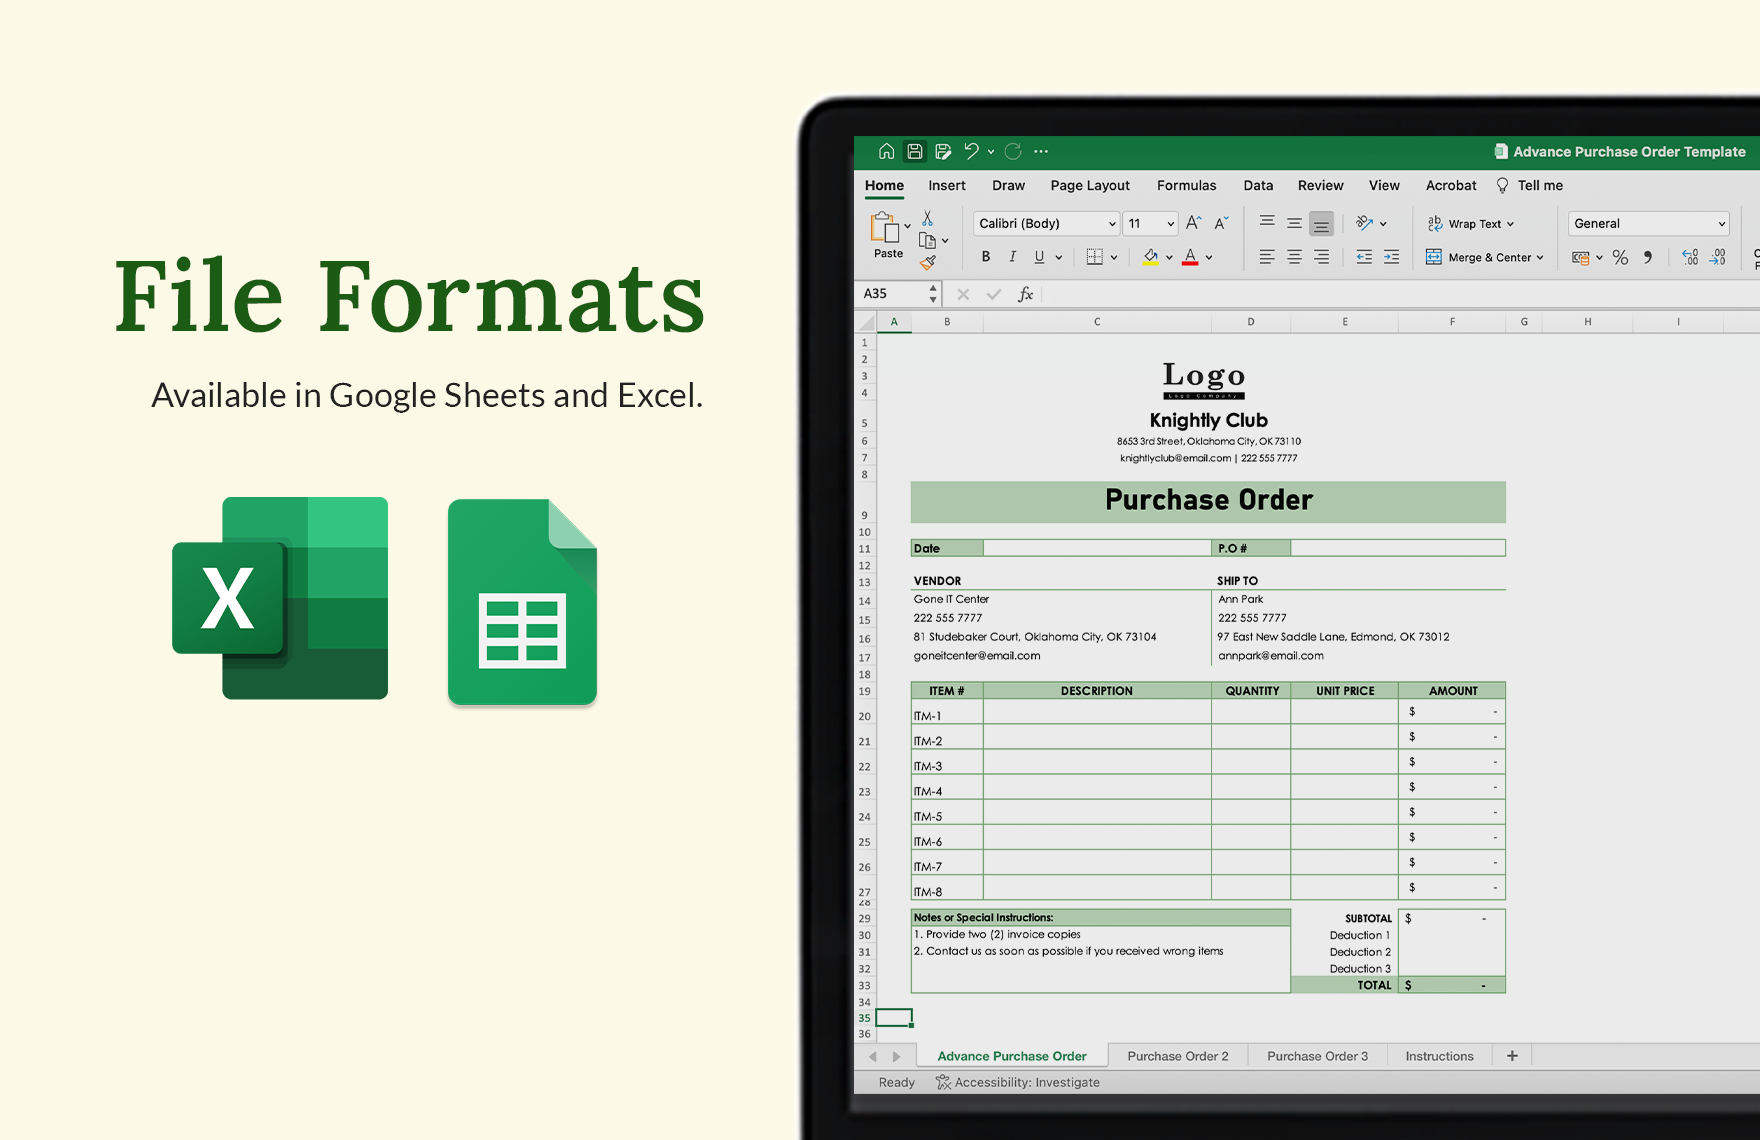Select center alignment
The width and height of the screenshot is (1760, 1140).
[1294, 257]
